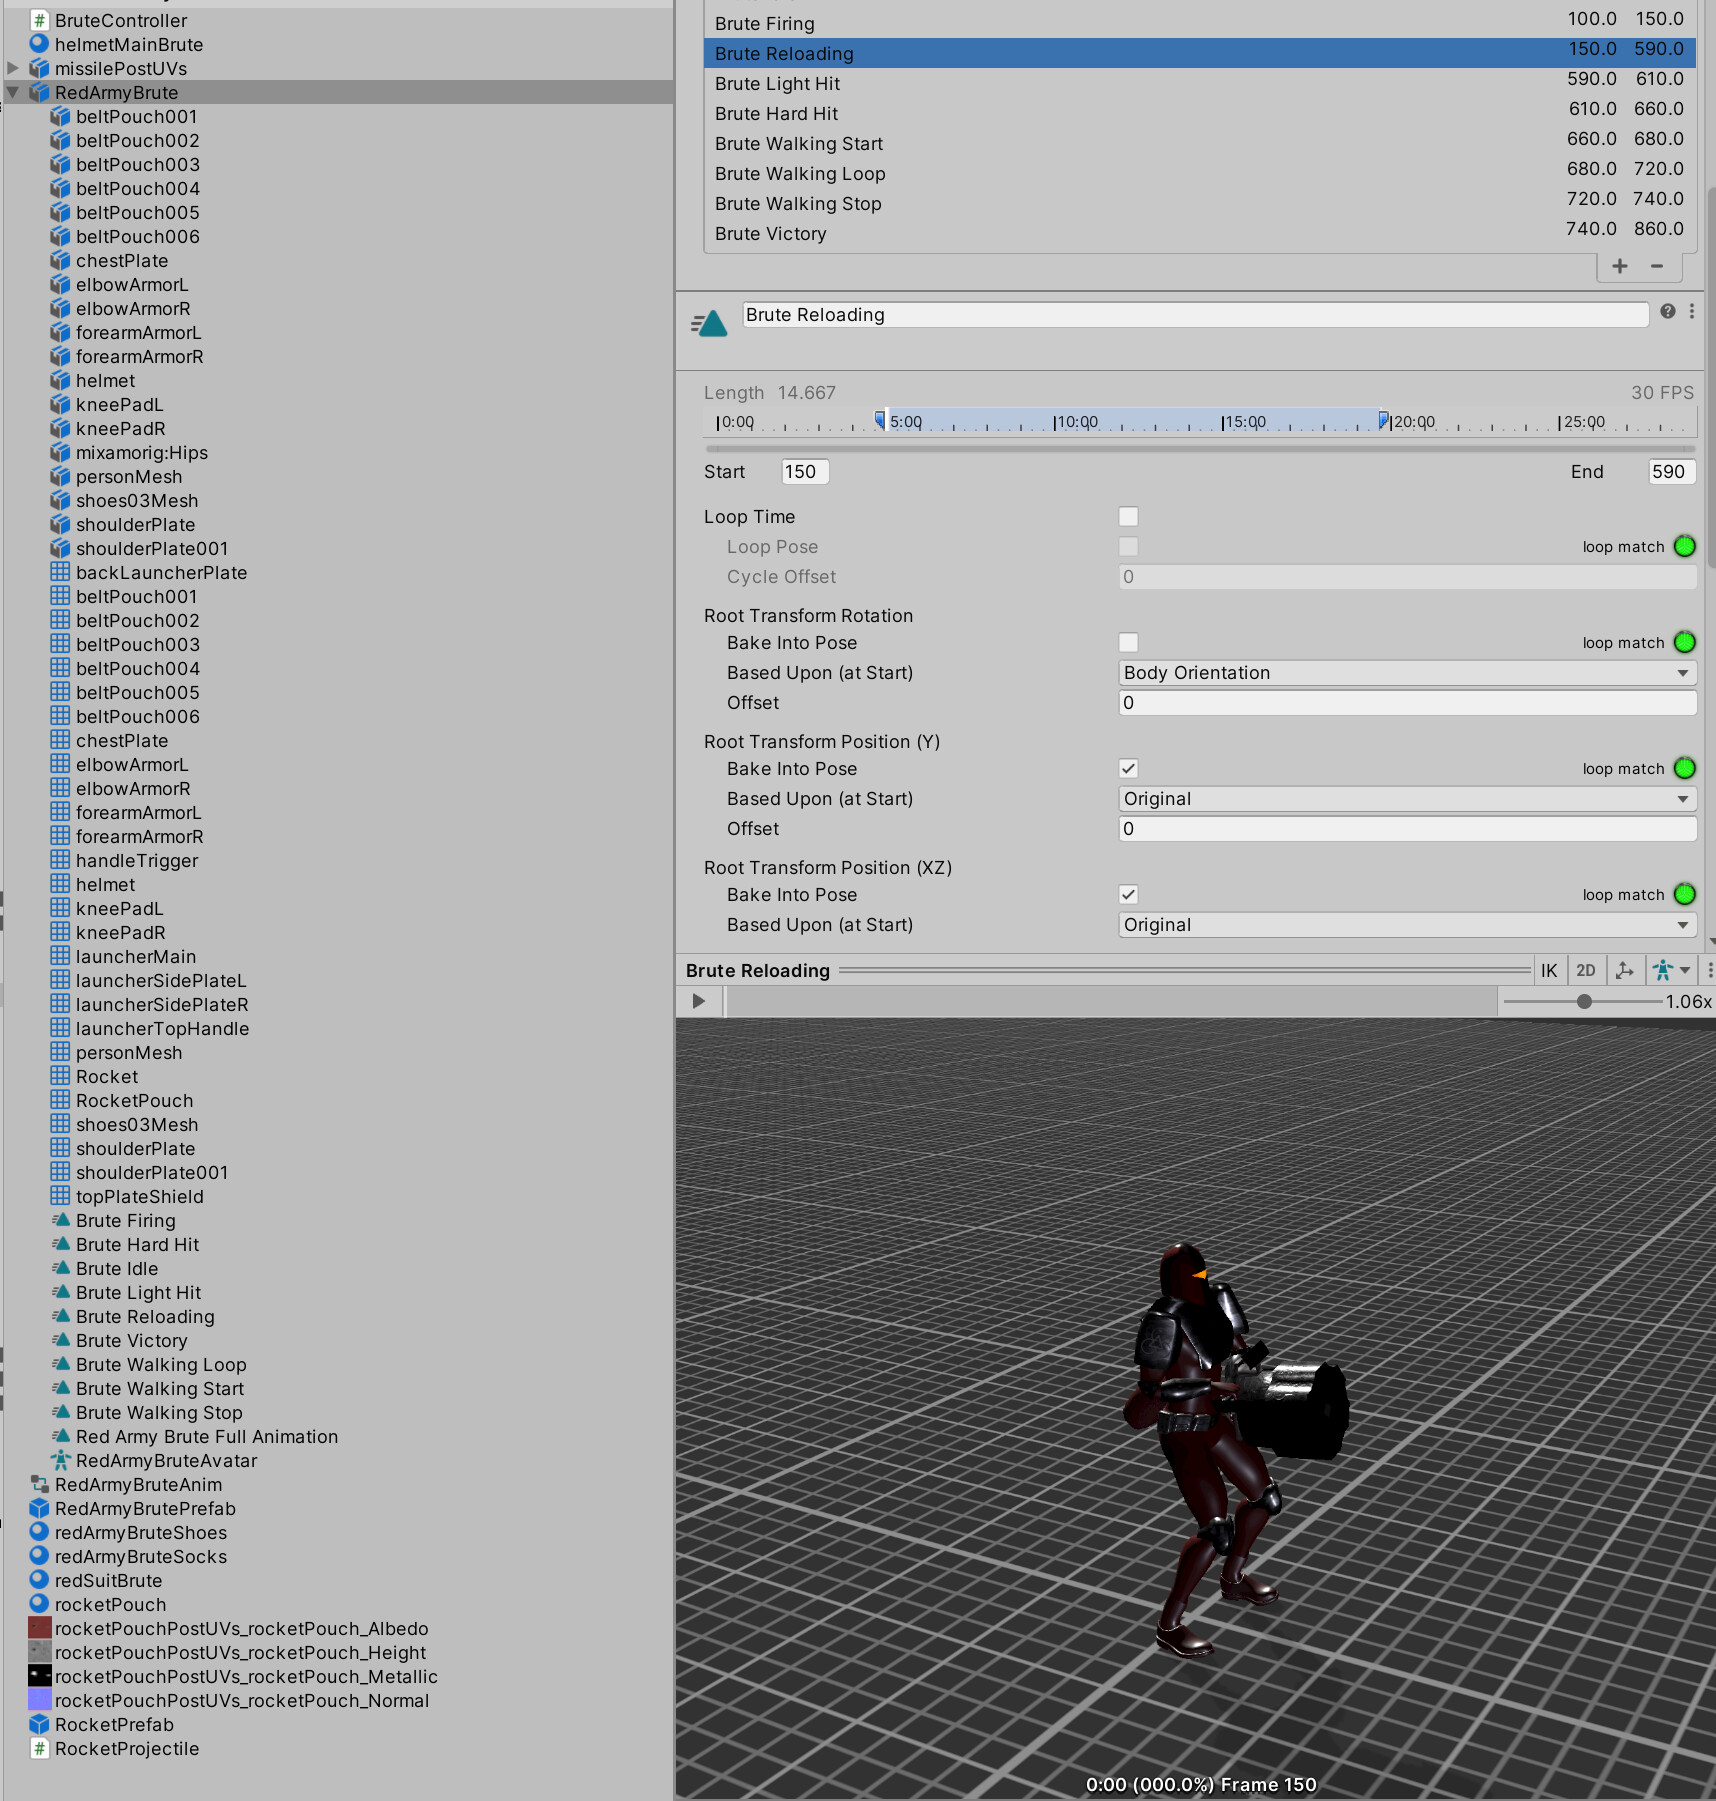Toggle the IK button in the preview pane
Image resolution: width=1716 pixels, height=1801 pixels.
pyautogui.click(x=1549, y=970)
